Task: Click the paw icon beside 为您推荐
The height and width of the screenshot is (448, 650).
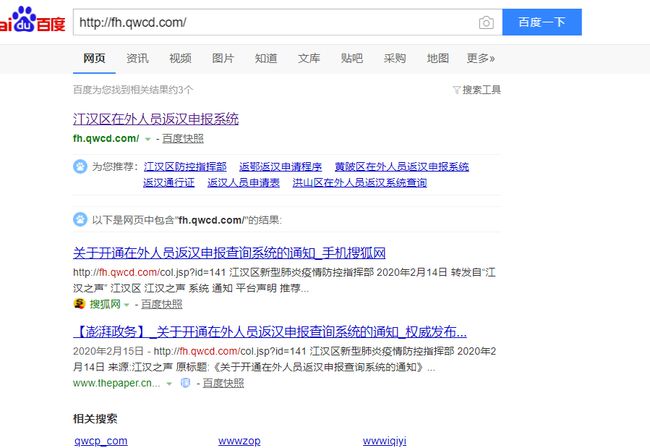Action: pyautogui.click(x=80, y=167)
